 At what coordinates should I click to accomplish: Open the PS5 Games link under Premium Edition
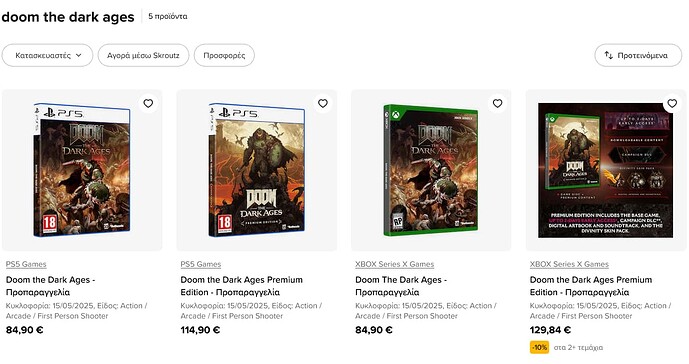(201, 264)
